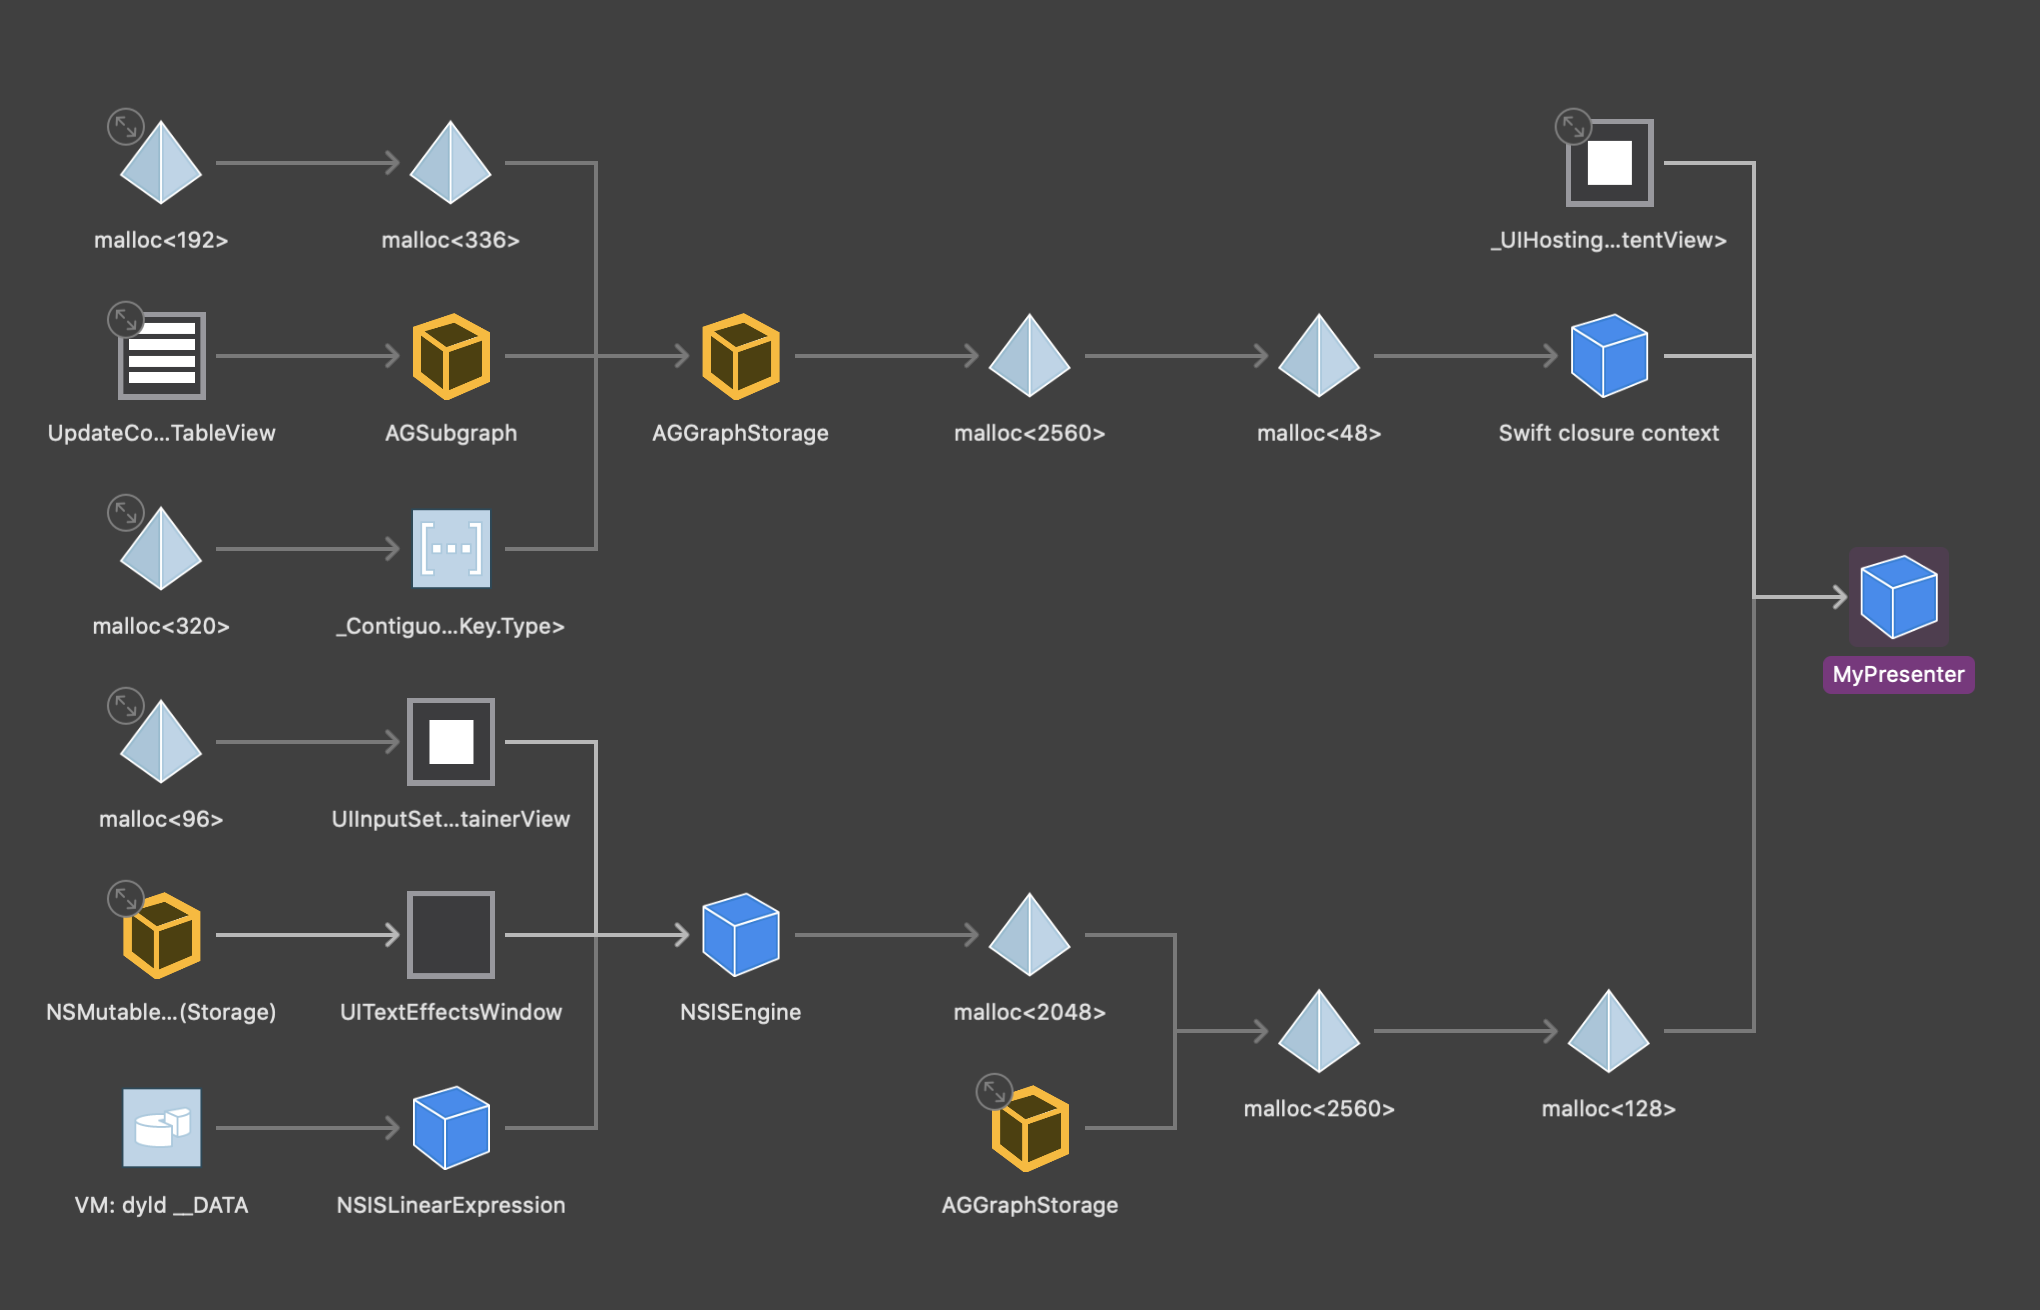
Task: Select the malloc<96> pyramid node
Action: [161, 741]
